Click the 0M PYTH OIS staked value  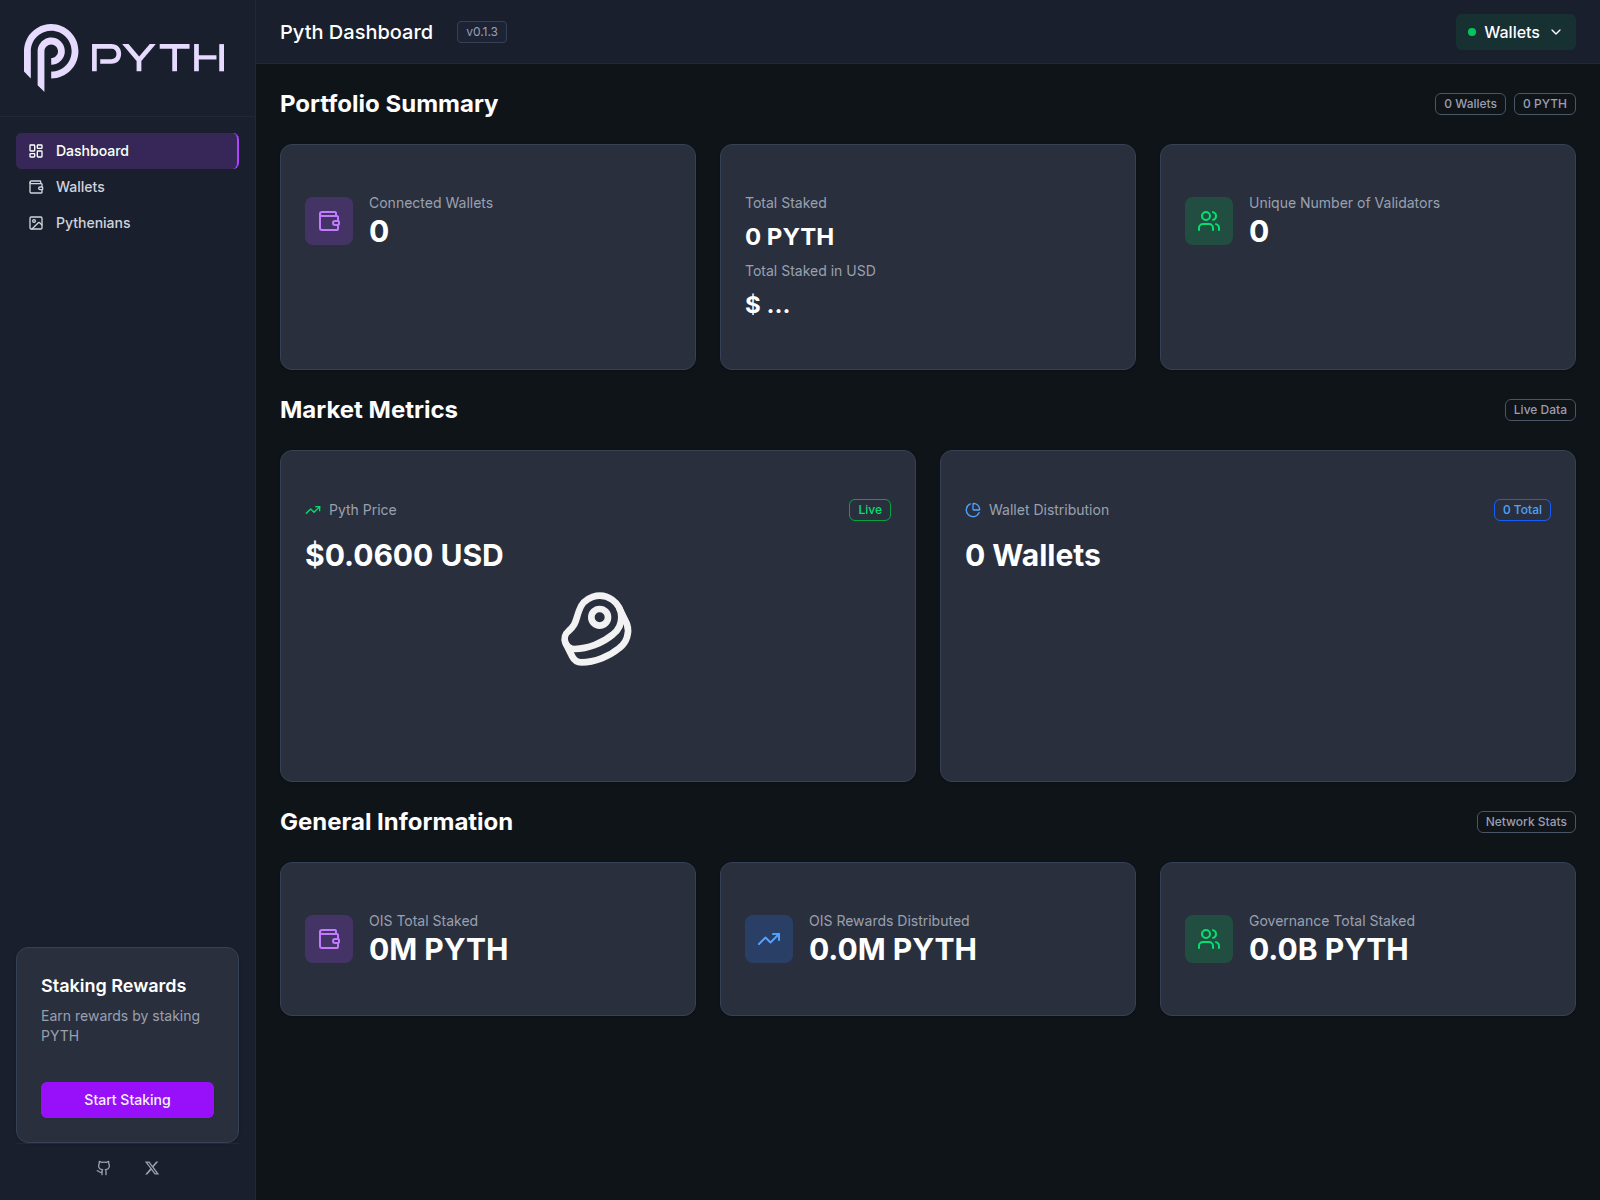coord(439,949)
